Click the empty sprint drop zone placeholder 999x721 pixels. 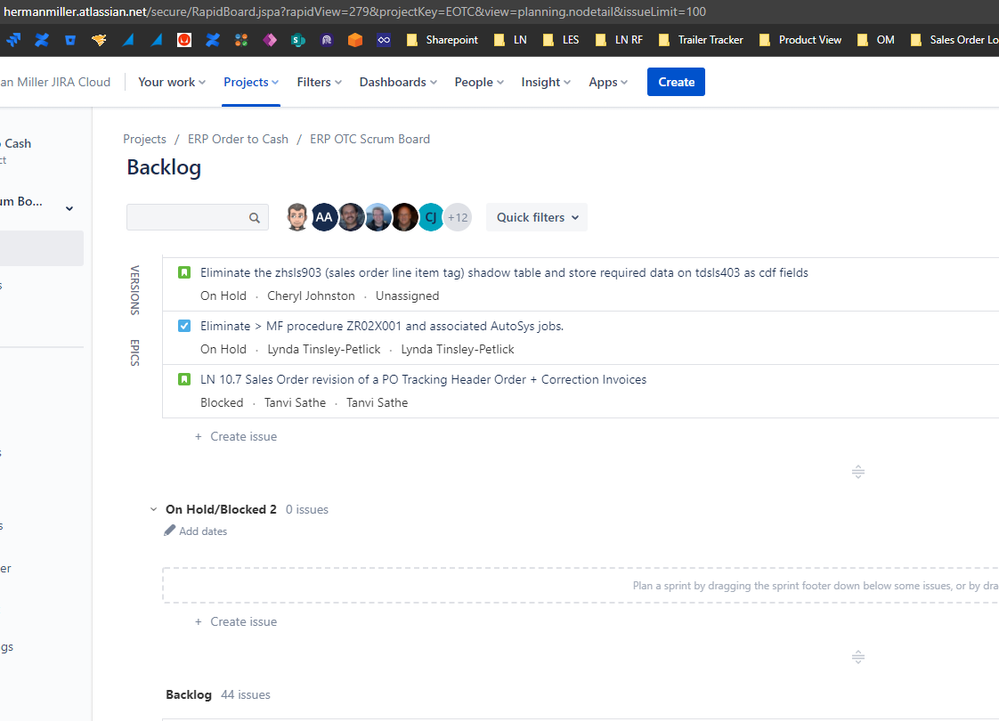(580, 585)
